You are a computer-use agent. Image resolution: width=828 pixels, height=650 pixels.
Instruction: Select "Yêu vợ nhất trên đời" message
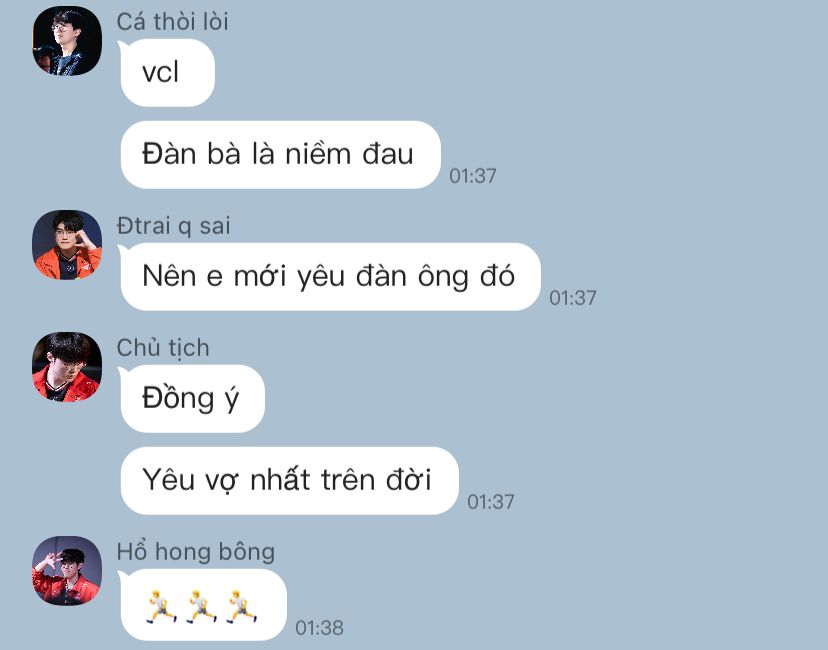pos(289,481)
